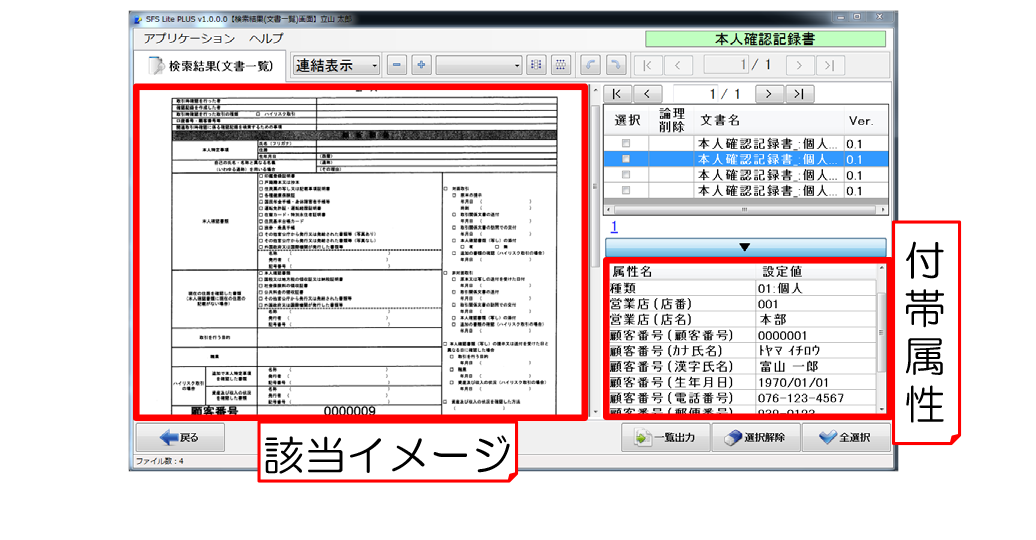The image size is (1036, 540).
Task: Select the highlighted 本人確認記録書_個人 row name
Action: tap(768, 159)
